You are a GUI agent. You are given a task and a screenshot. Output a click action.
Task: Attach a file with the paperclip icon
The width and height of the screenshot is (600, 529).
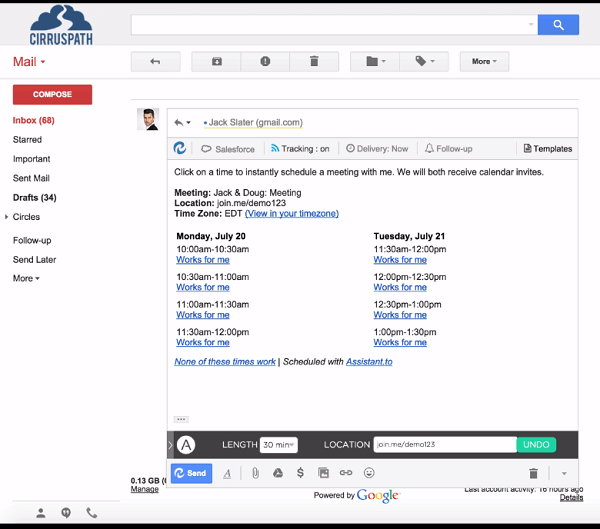[x=255, y=473]
